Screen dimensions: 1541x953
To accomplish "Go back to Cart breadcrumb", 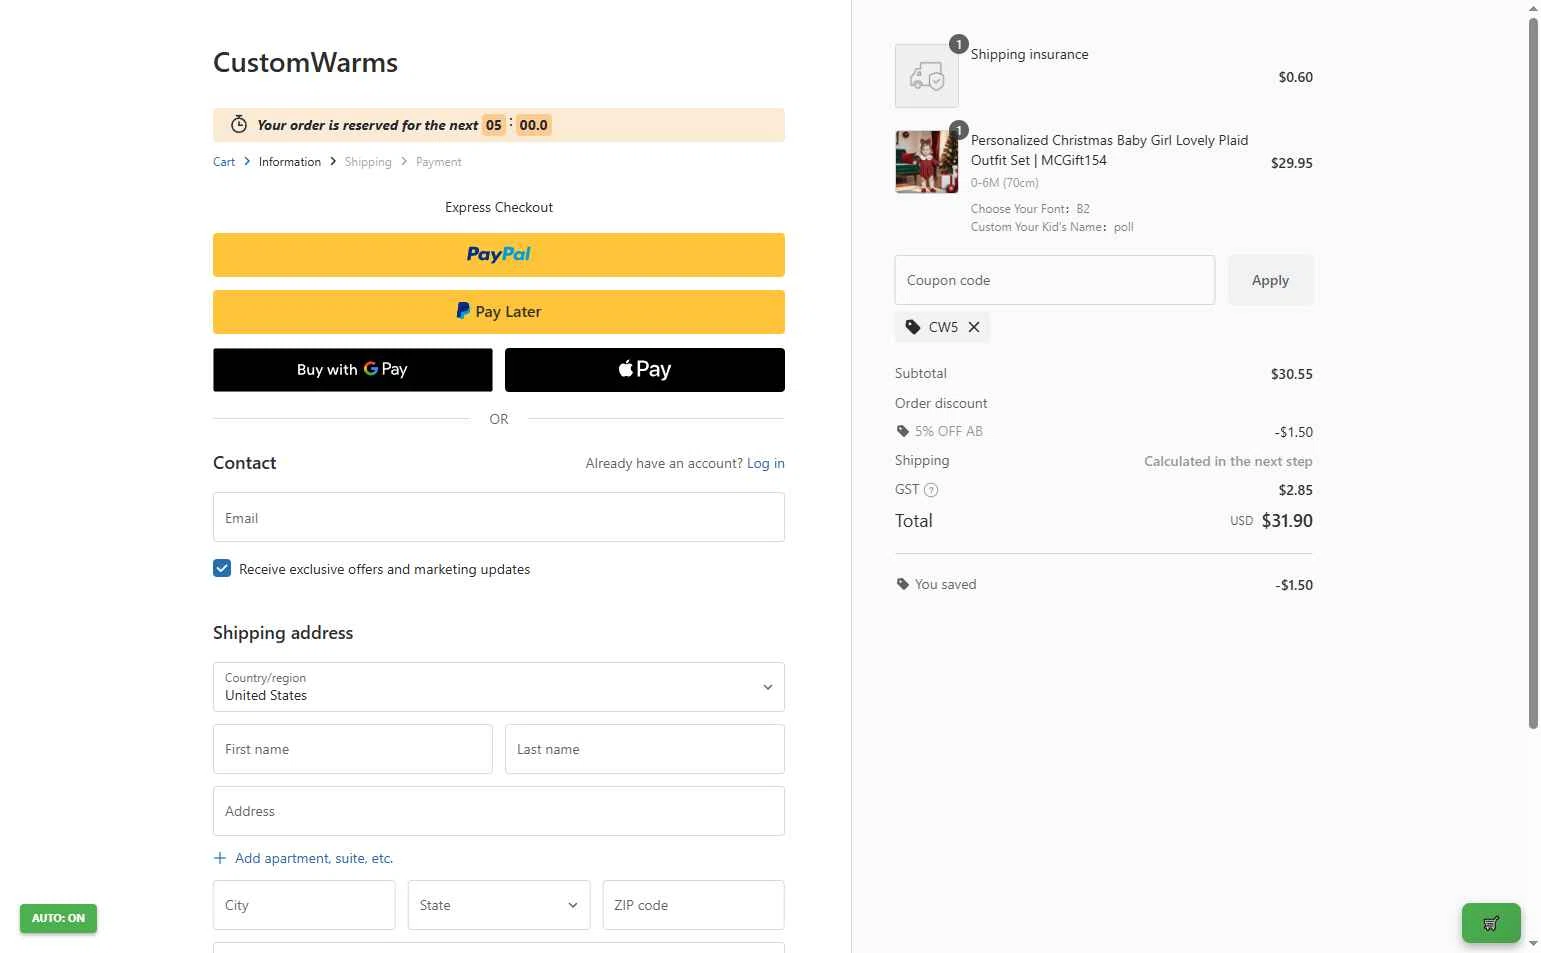I will (224, 162).
